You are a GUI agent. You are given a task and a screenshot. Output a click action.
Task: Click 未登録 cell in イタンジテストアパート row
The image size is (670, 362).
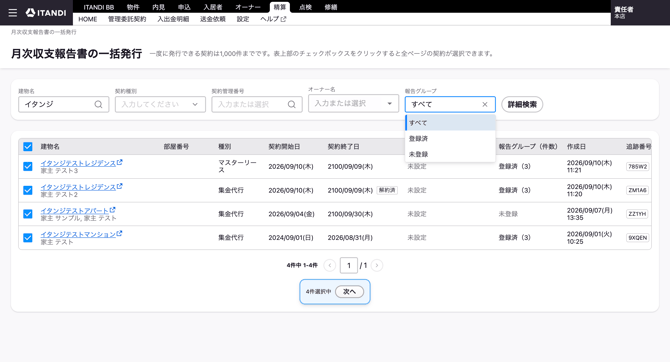(508, 214)
